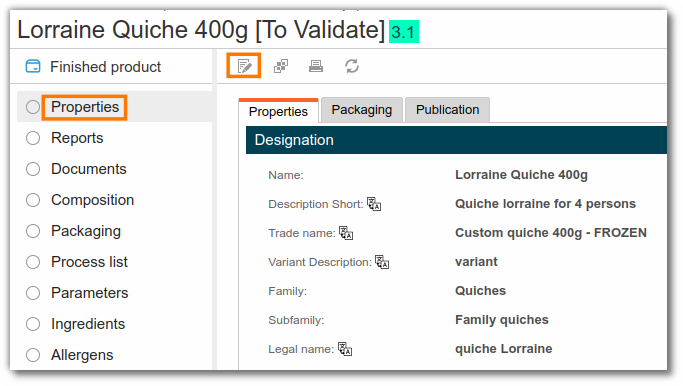The image size is (683, 386).
Task: Open Properties in the left sidebar
Action: pyautogui.click(x=85, y=107)
